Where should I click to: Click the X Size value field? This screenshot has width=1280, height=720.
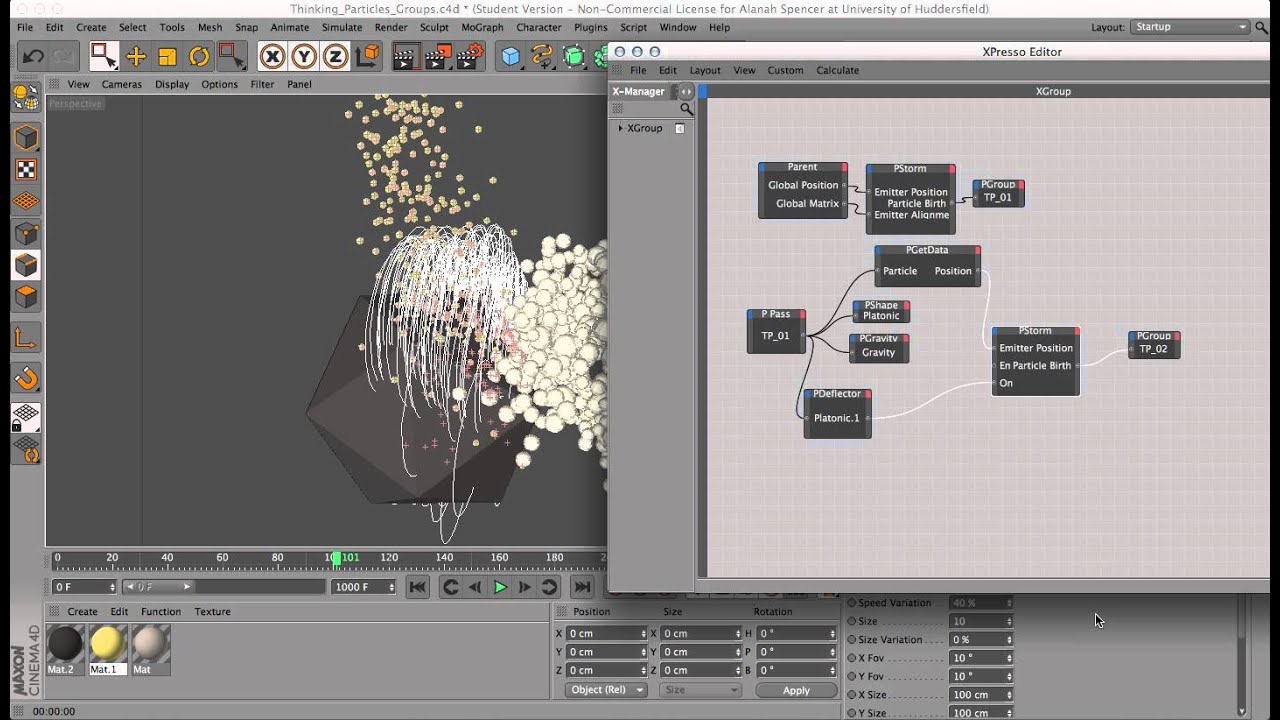[980, 694]
